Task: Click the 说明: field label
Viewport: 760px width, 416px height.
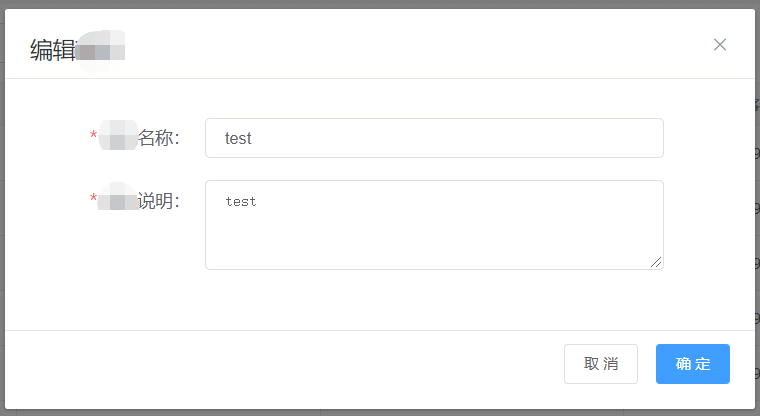Action: coord(159,200)
